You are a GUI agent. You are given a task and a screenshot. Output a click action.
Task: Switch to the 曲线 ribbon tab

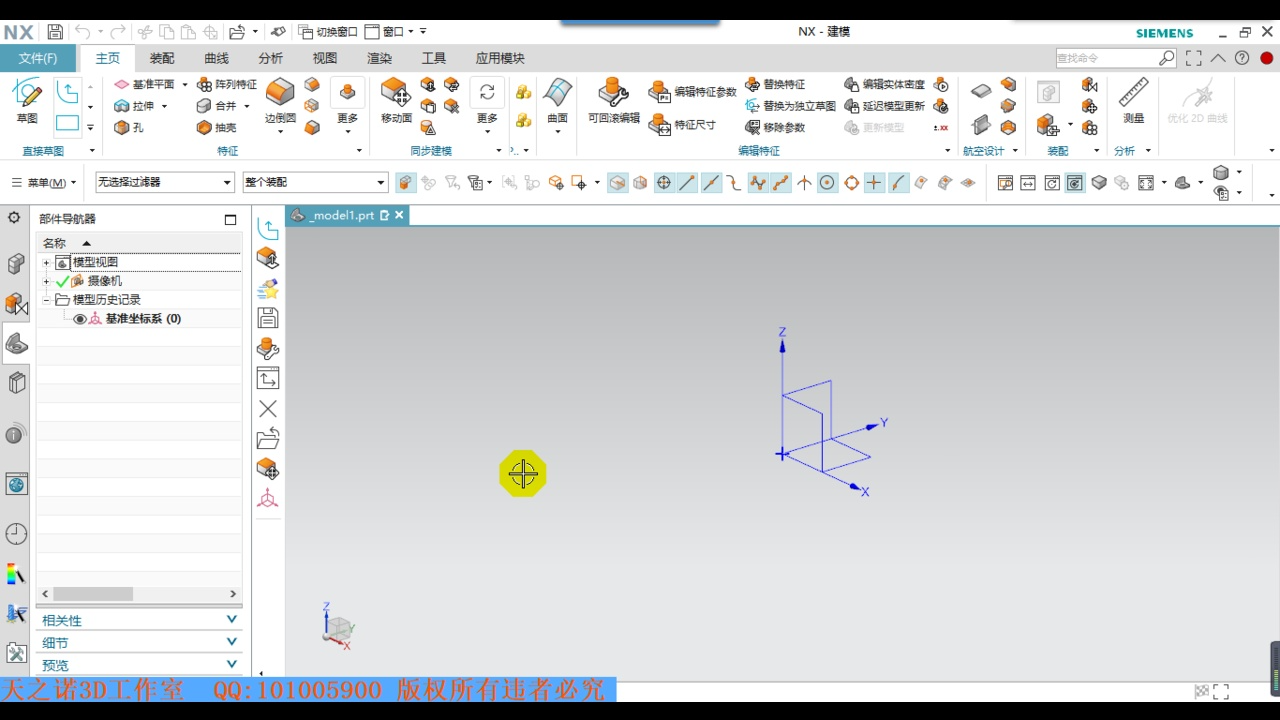coord(216,58)
